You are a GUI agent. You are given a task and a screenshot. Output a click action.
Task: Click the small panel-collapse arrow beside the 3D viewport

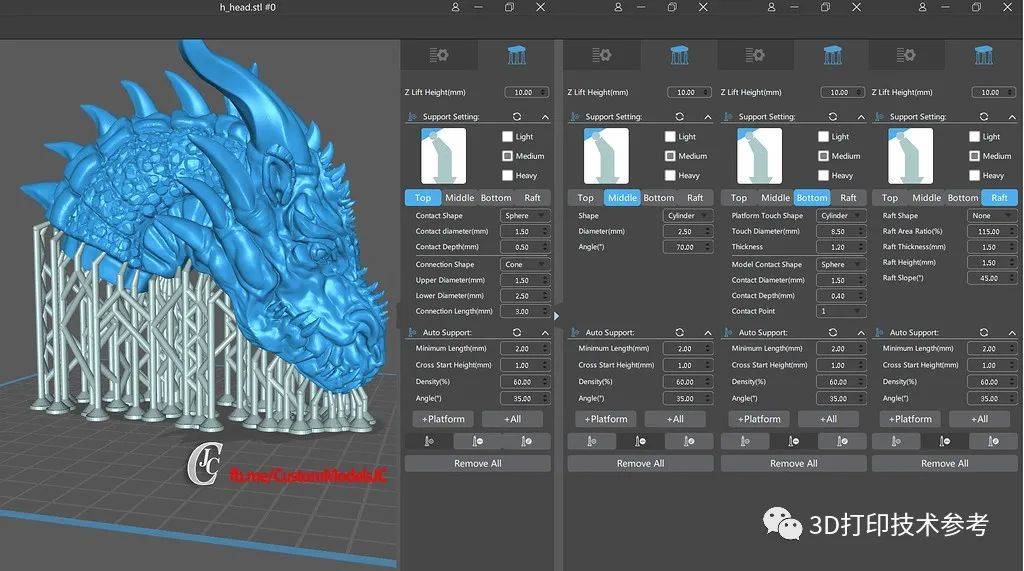[x=557, y=315]
